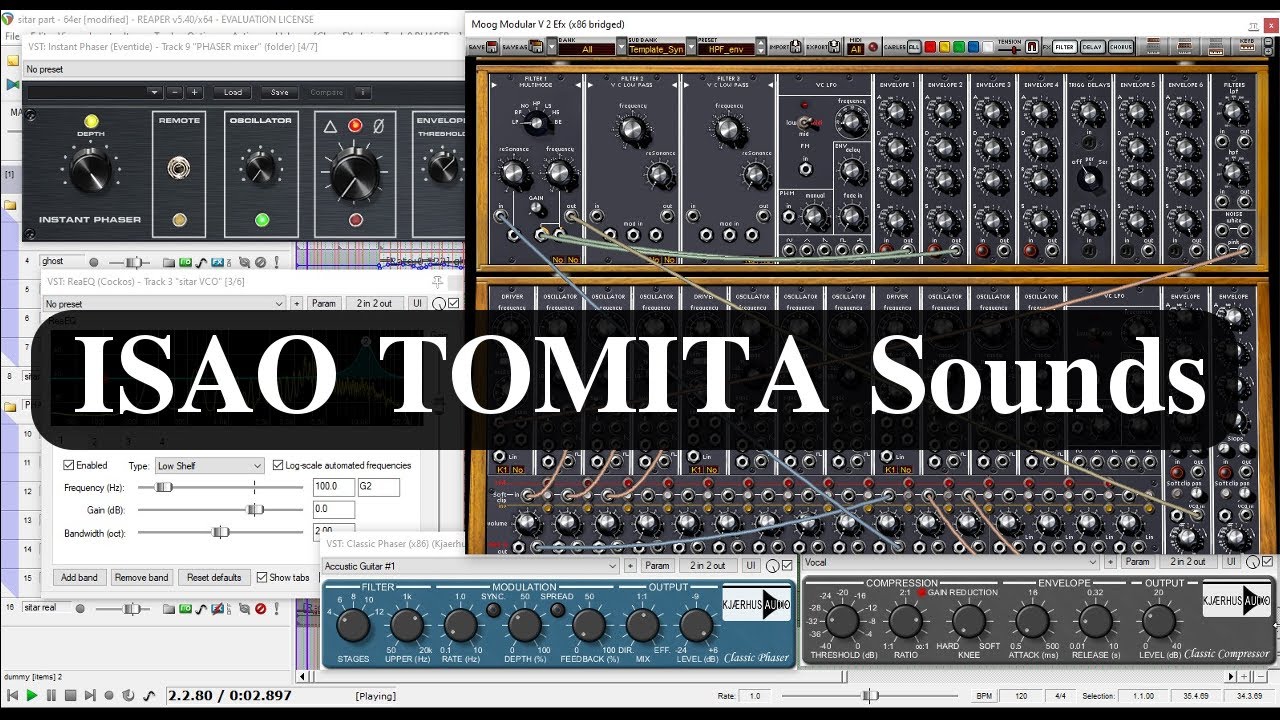The width and height of the screenshot is (1280, 720).
Task: Click the envelope button on ghost track
Action: [x=201, y=262]
